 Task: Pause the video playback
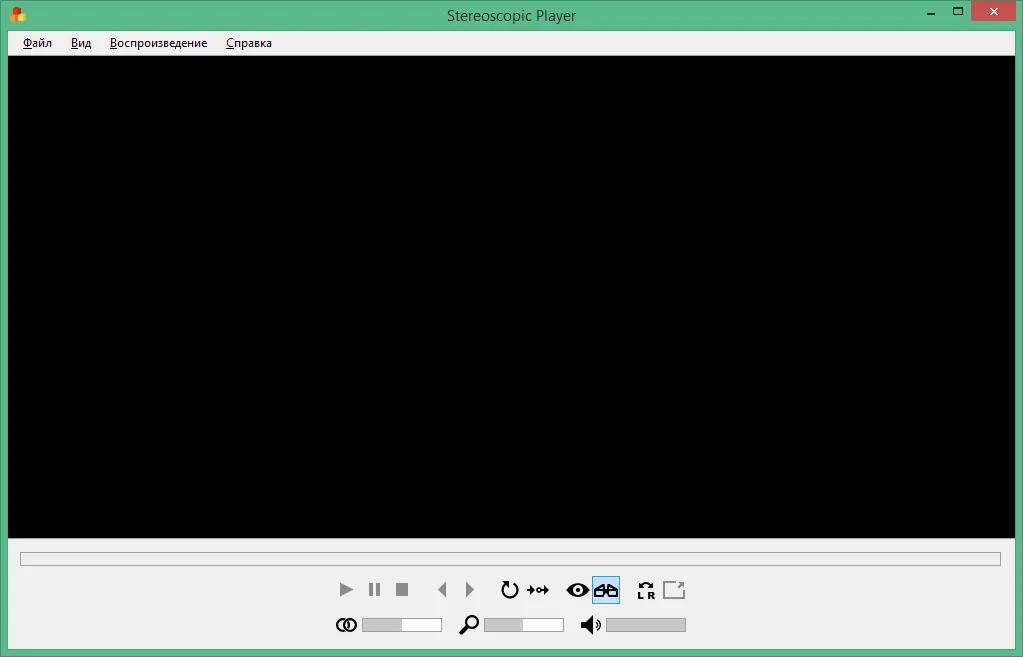pos(374,590)
